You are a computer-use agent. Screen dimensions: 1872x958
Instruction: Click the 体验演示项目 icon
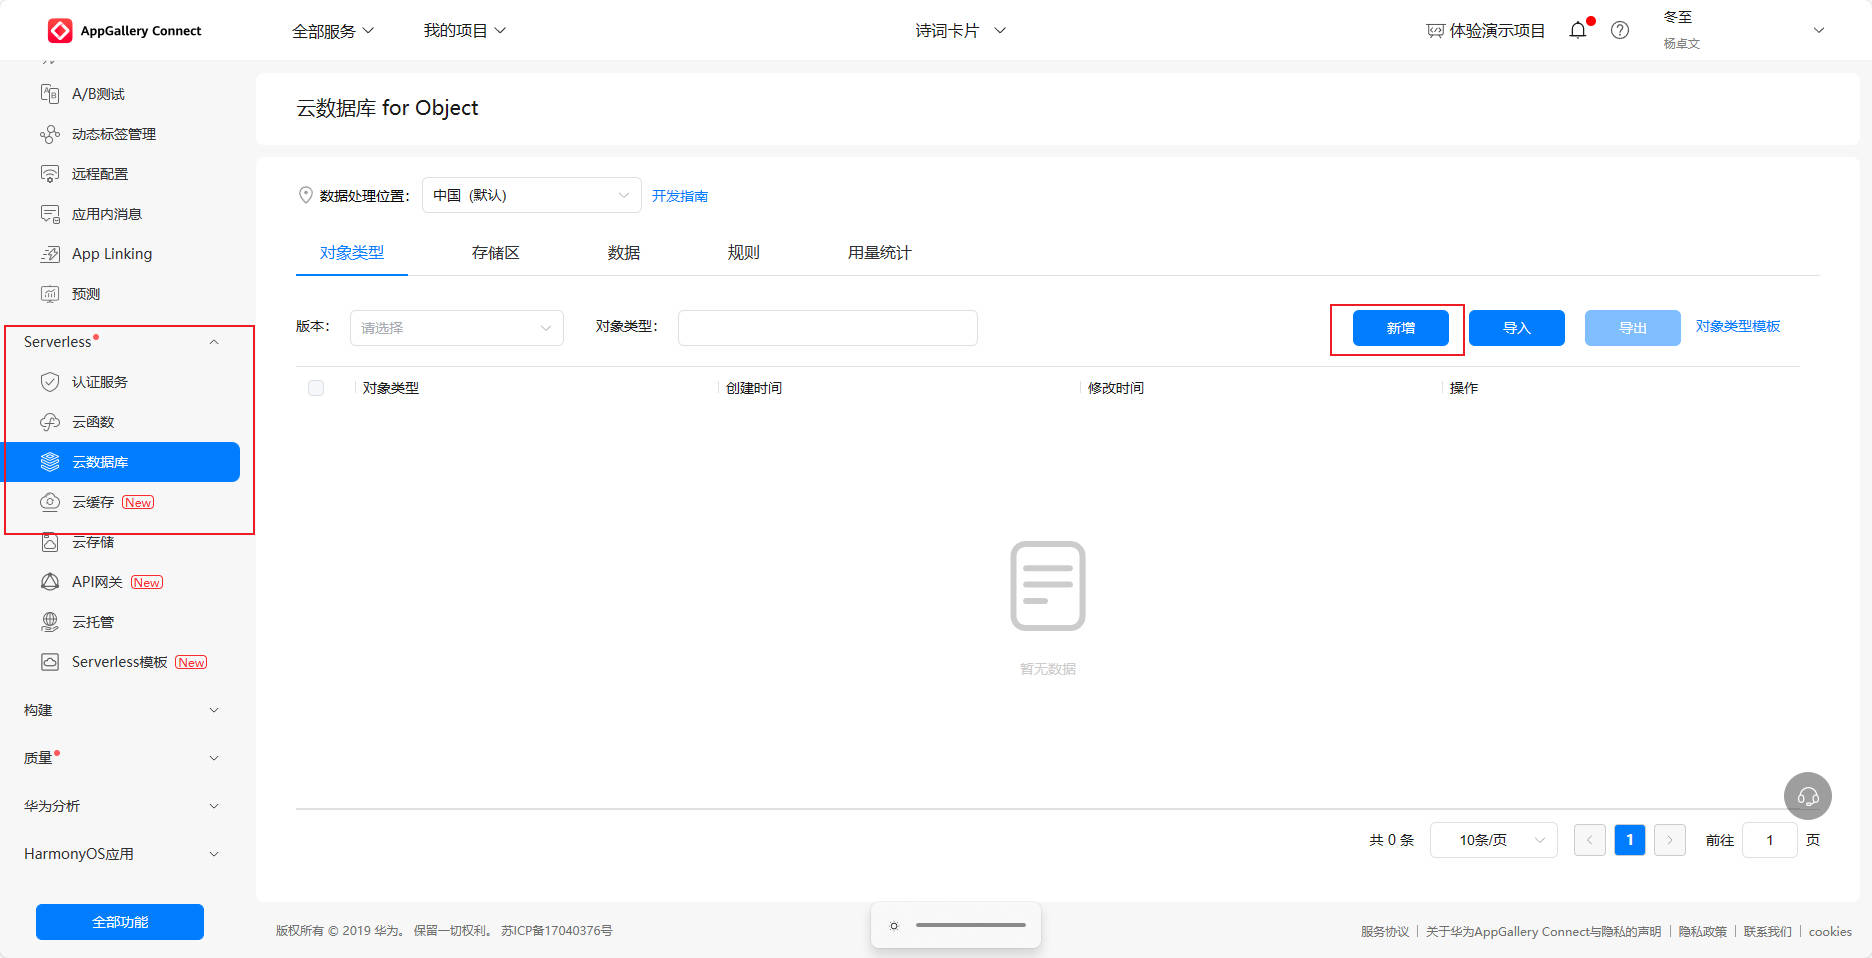tap(1435, 31)
